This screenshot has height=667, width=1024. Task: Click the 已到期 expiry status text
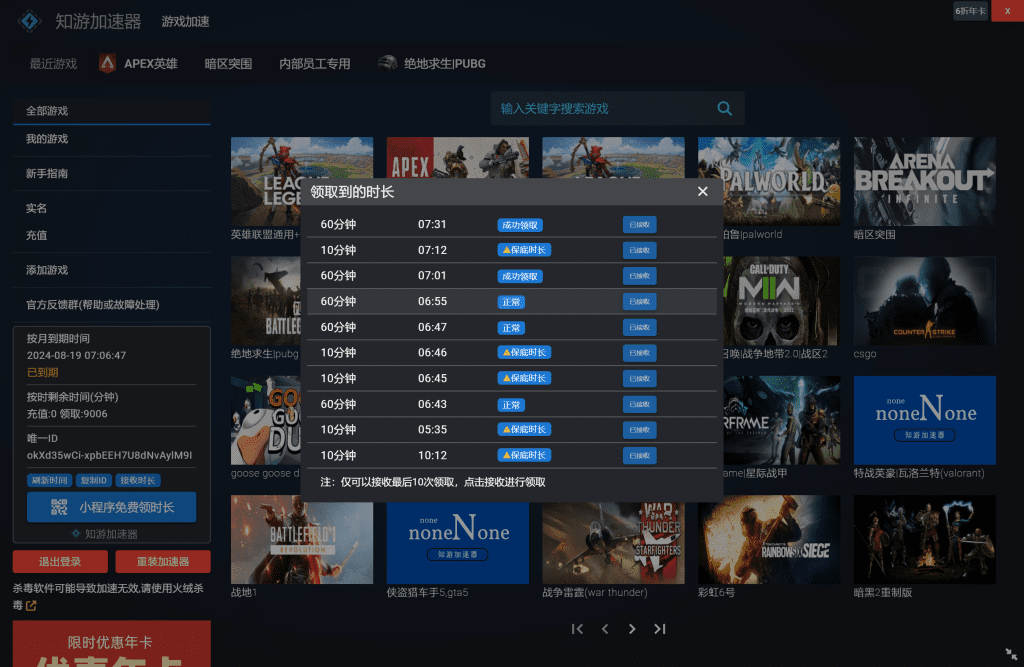point(42,372)
